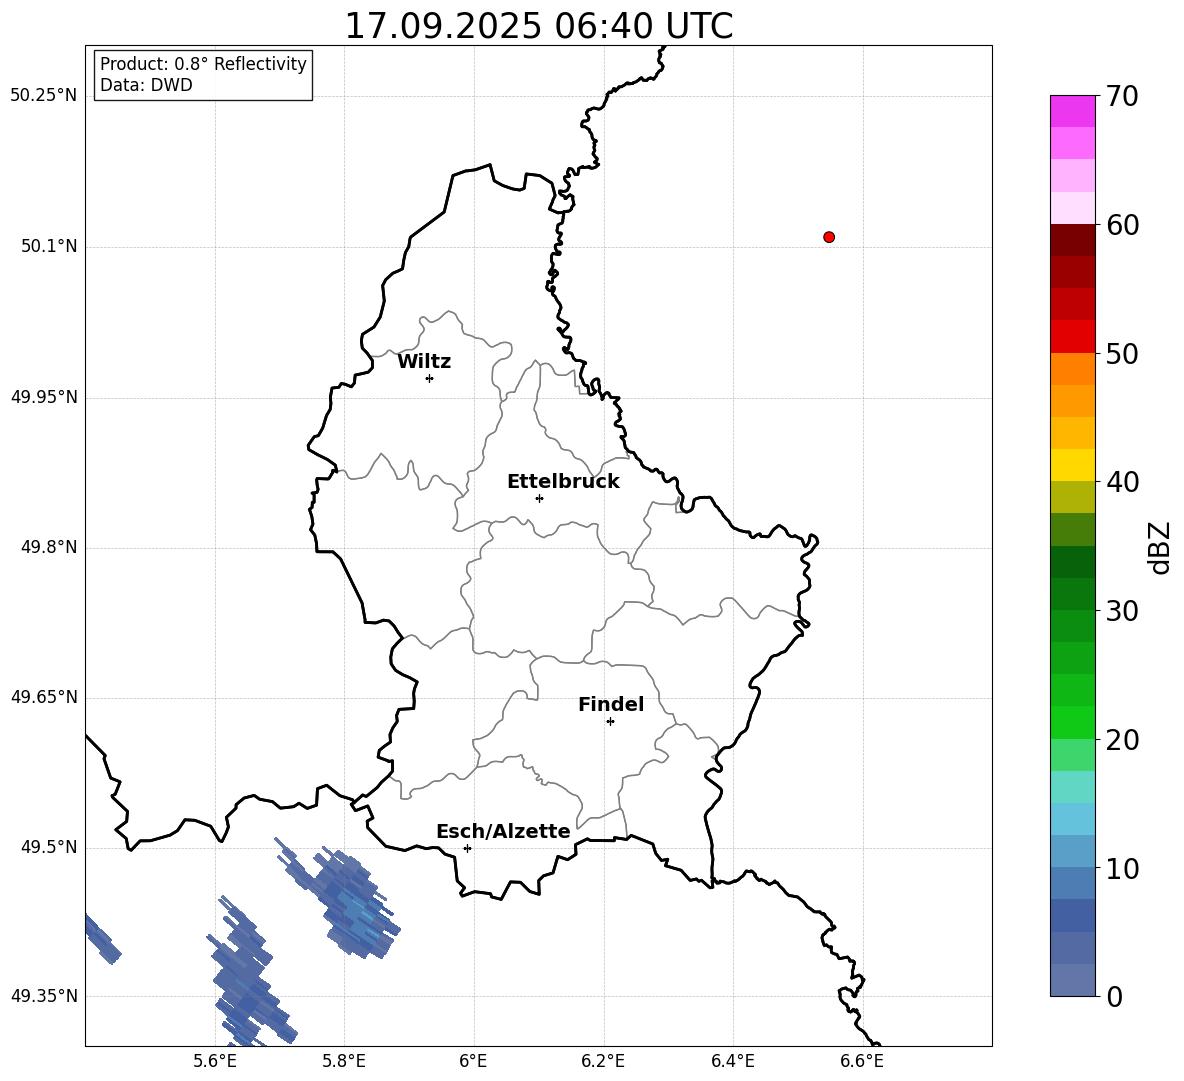
Task: Click the dark red colorbar segment below 60
Action: pyautogui.click(x=1072, y=240)
